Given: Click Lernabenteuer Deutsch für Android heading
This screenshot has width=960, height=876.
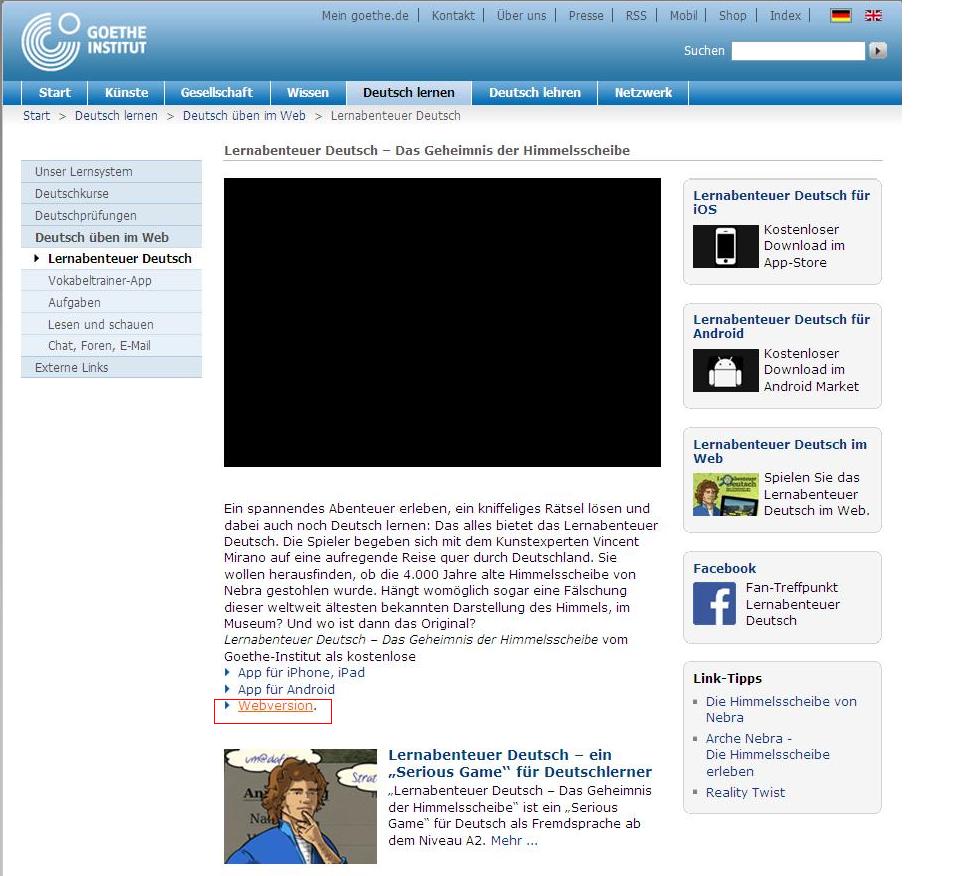Looking at the screenshot, I should click(x=781, y=326).
